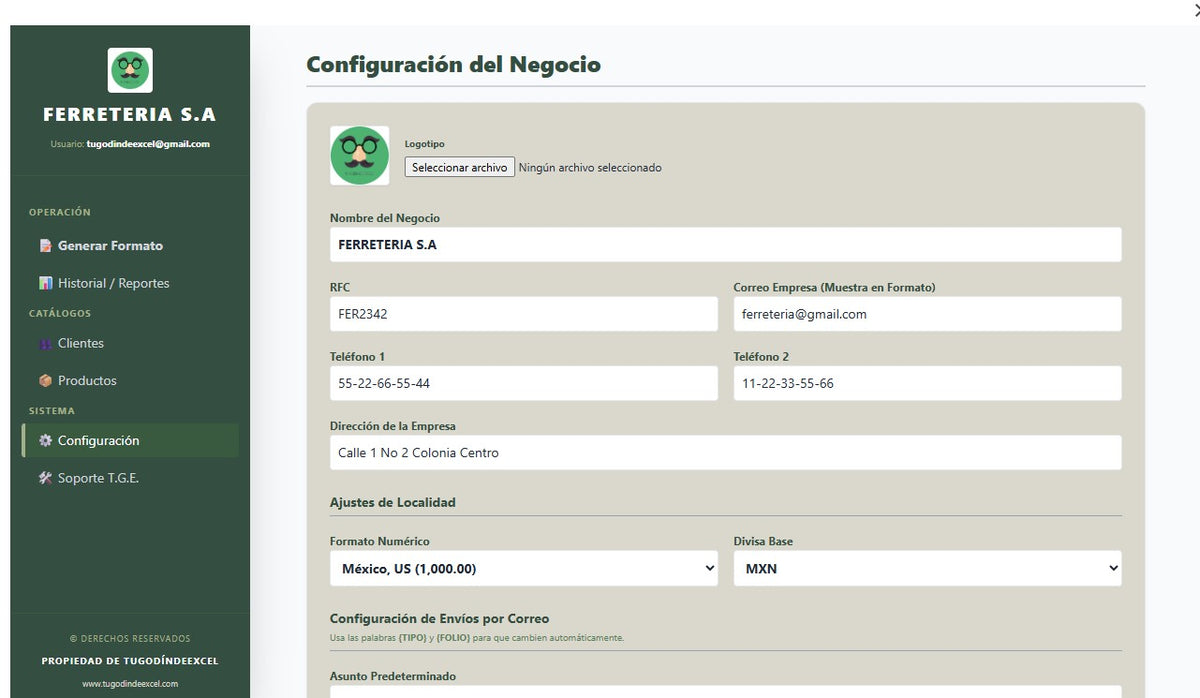Focus the RFC input field

coord(524,314)
